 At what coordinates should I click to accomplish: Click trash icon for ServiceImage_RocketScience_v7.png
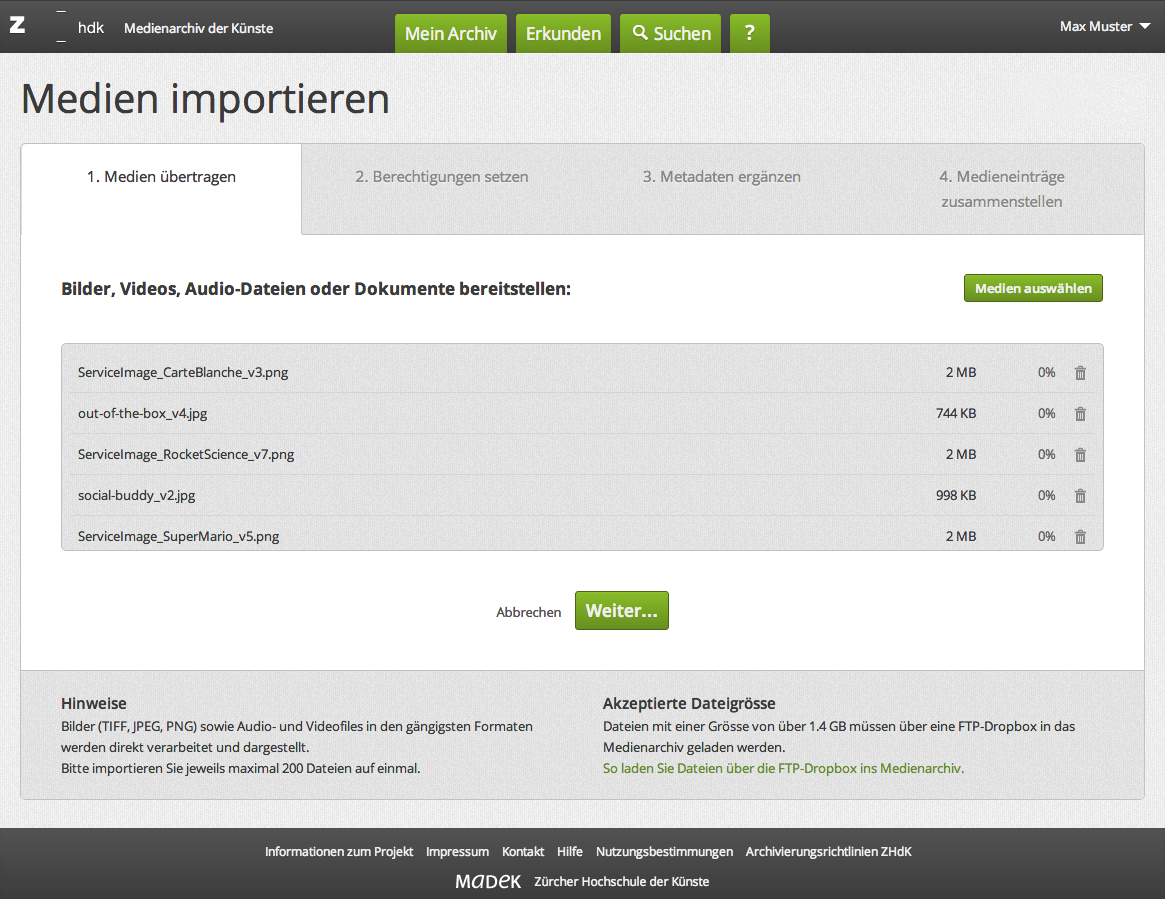click(1080, 455)
